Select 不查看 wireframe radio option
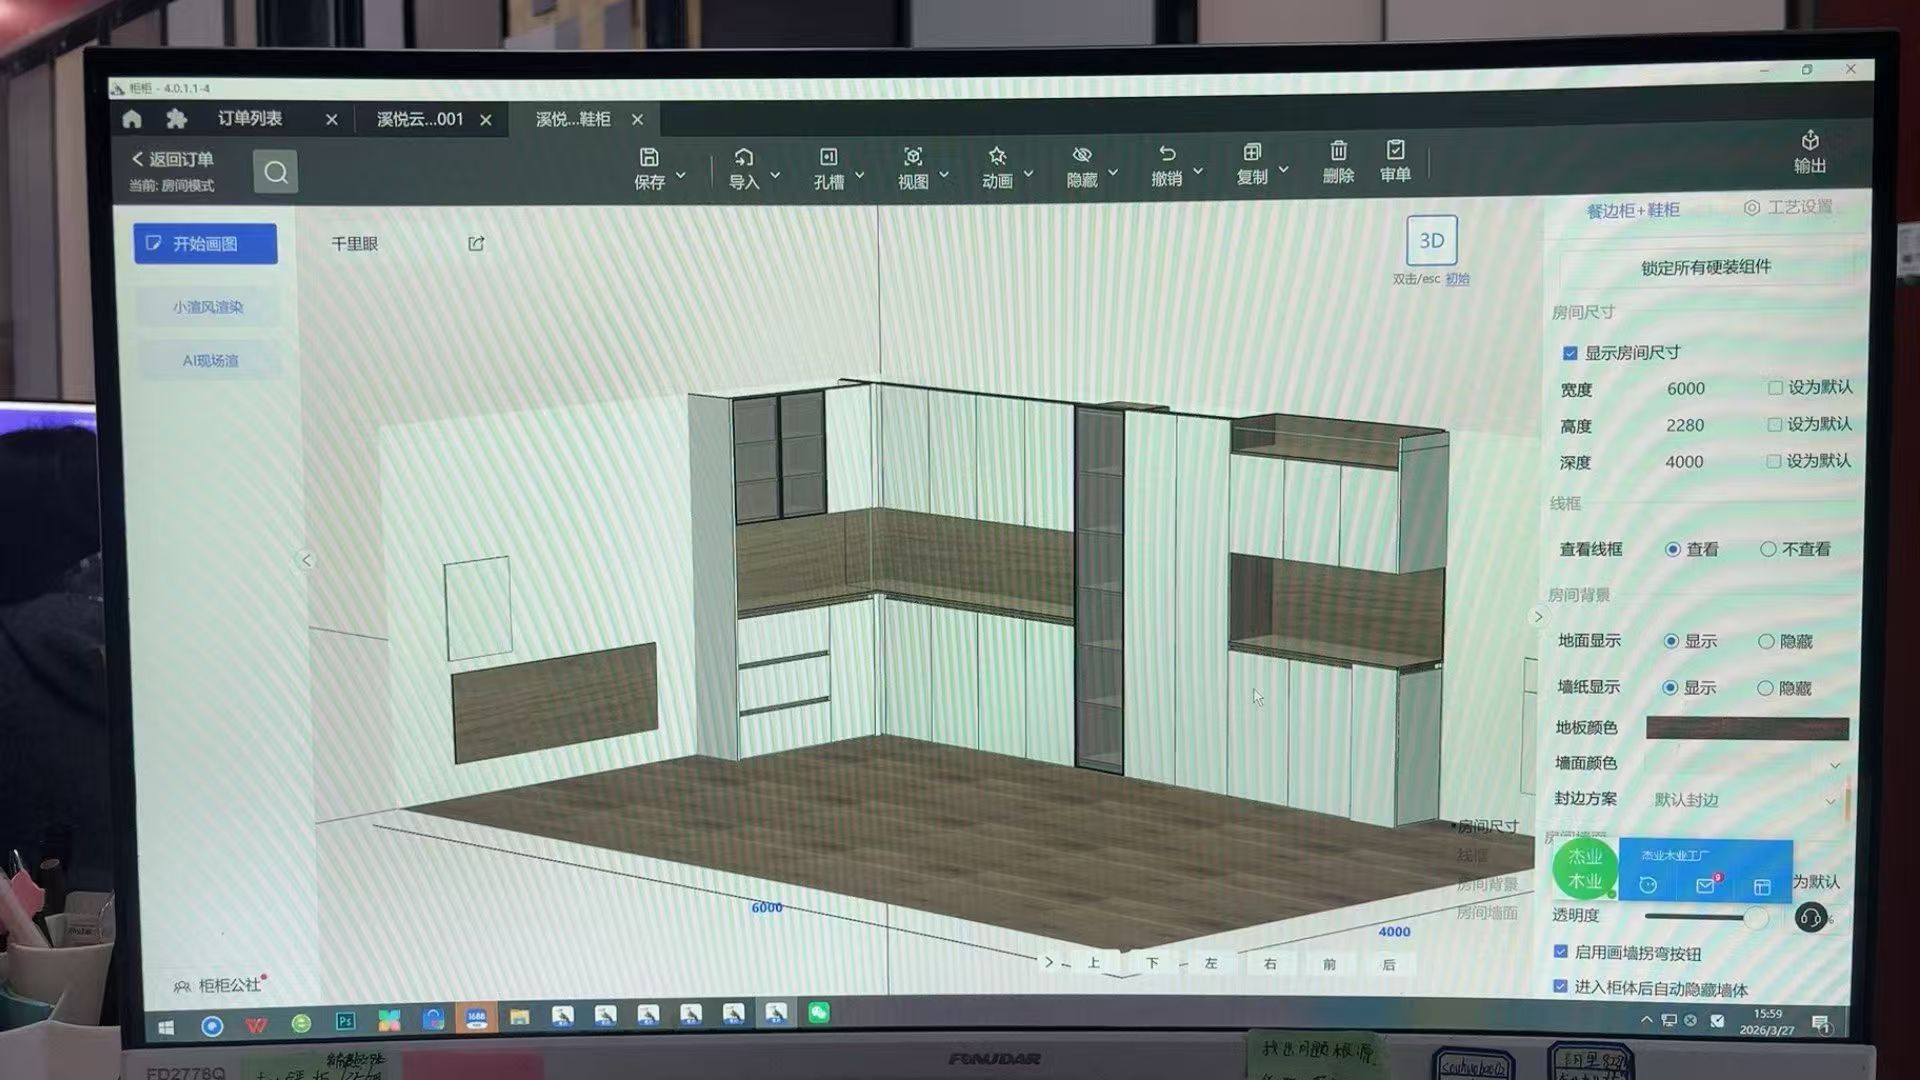The width and height of the screenshot is (1920, 1080). [x=1768, y=549]
